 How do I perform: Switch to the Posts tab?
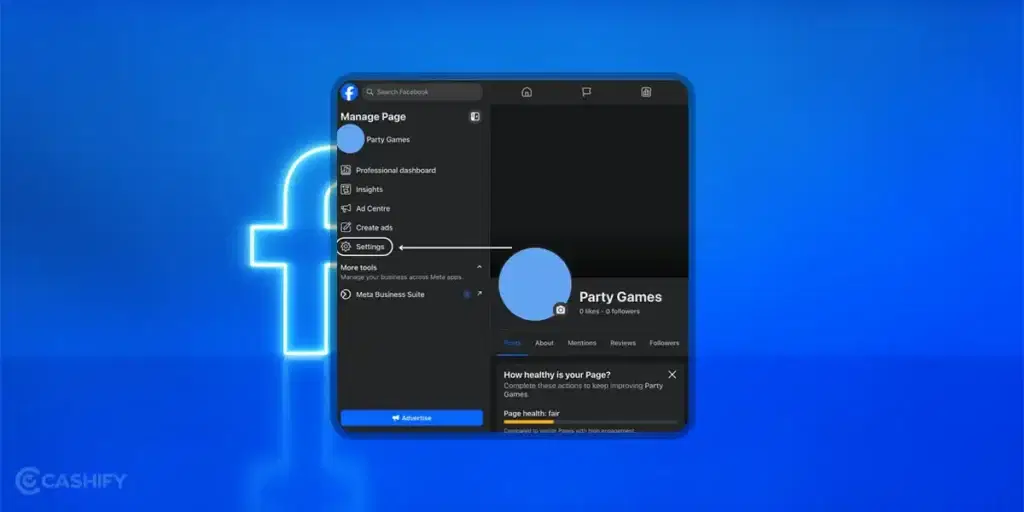[513, 343]
